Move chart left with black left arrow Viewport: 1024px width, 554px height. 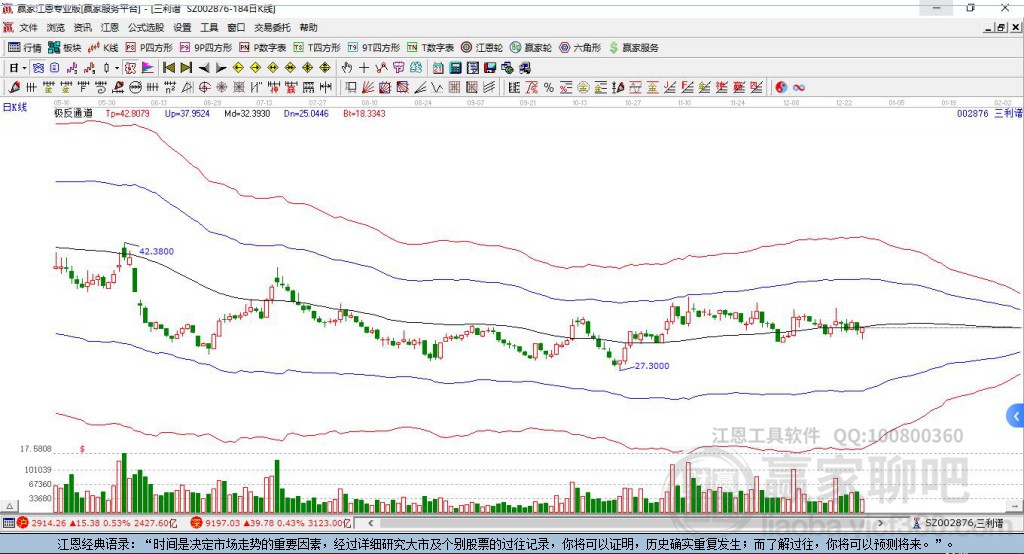coord(204,68)
